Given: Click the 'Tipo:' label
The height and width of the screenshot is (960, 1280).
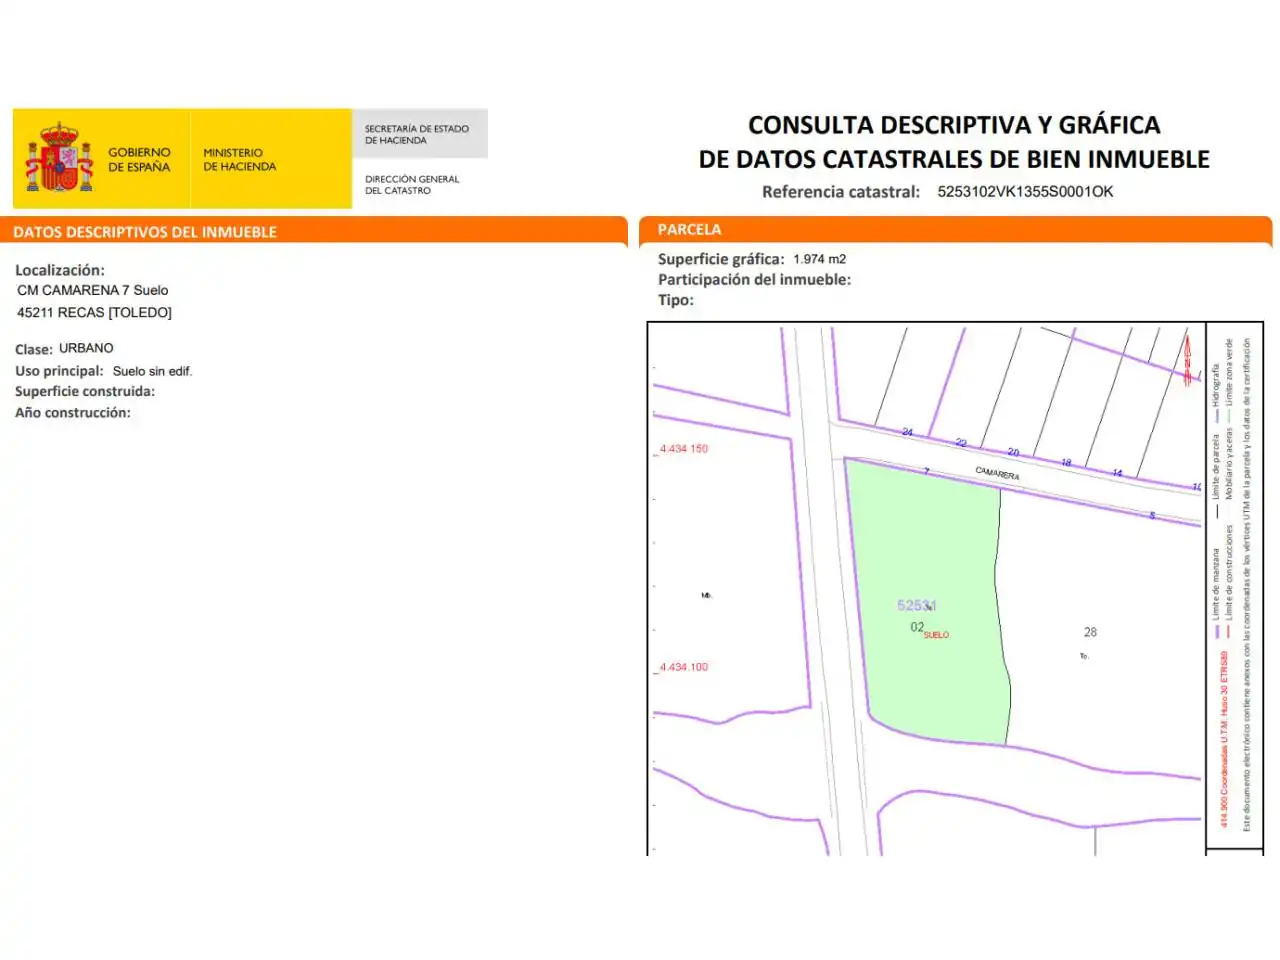Looking at the screenshot, I should pyautogui.click(x=675, y=300).
